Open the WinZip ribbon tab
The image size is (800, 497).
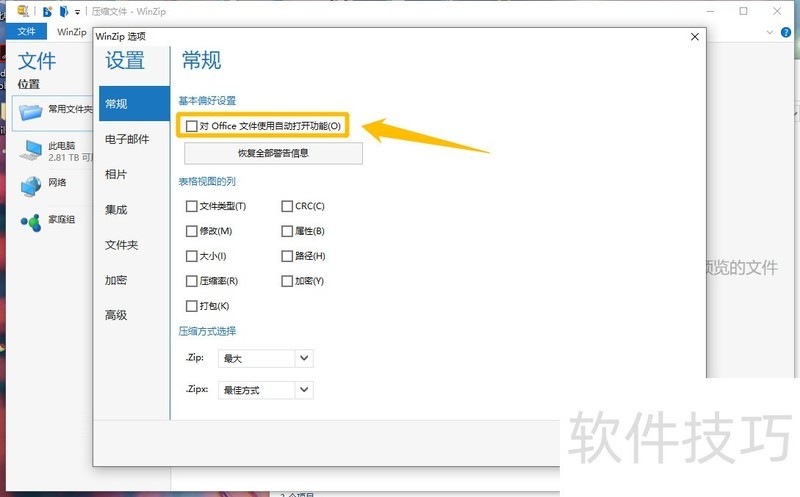(x=71, y=32)
